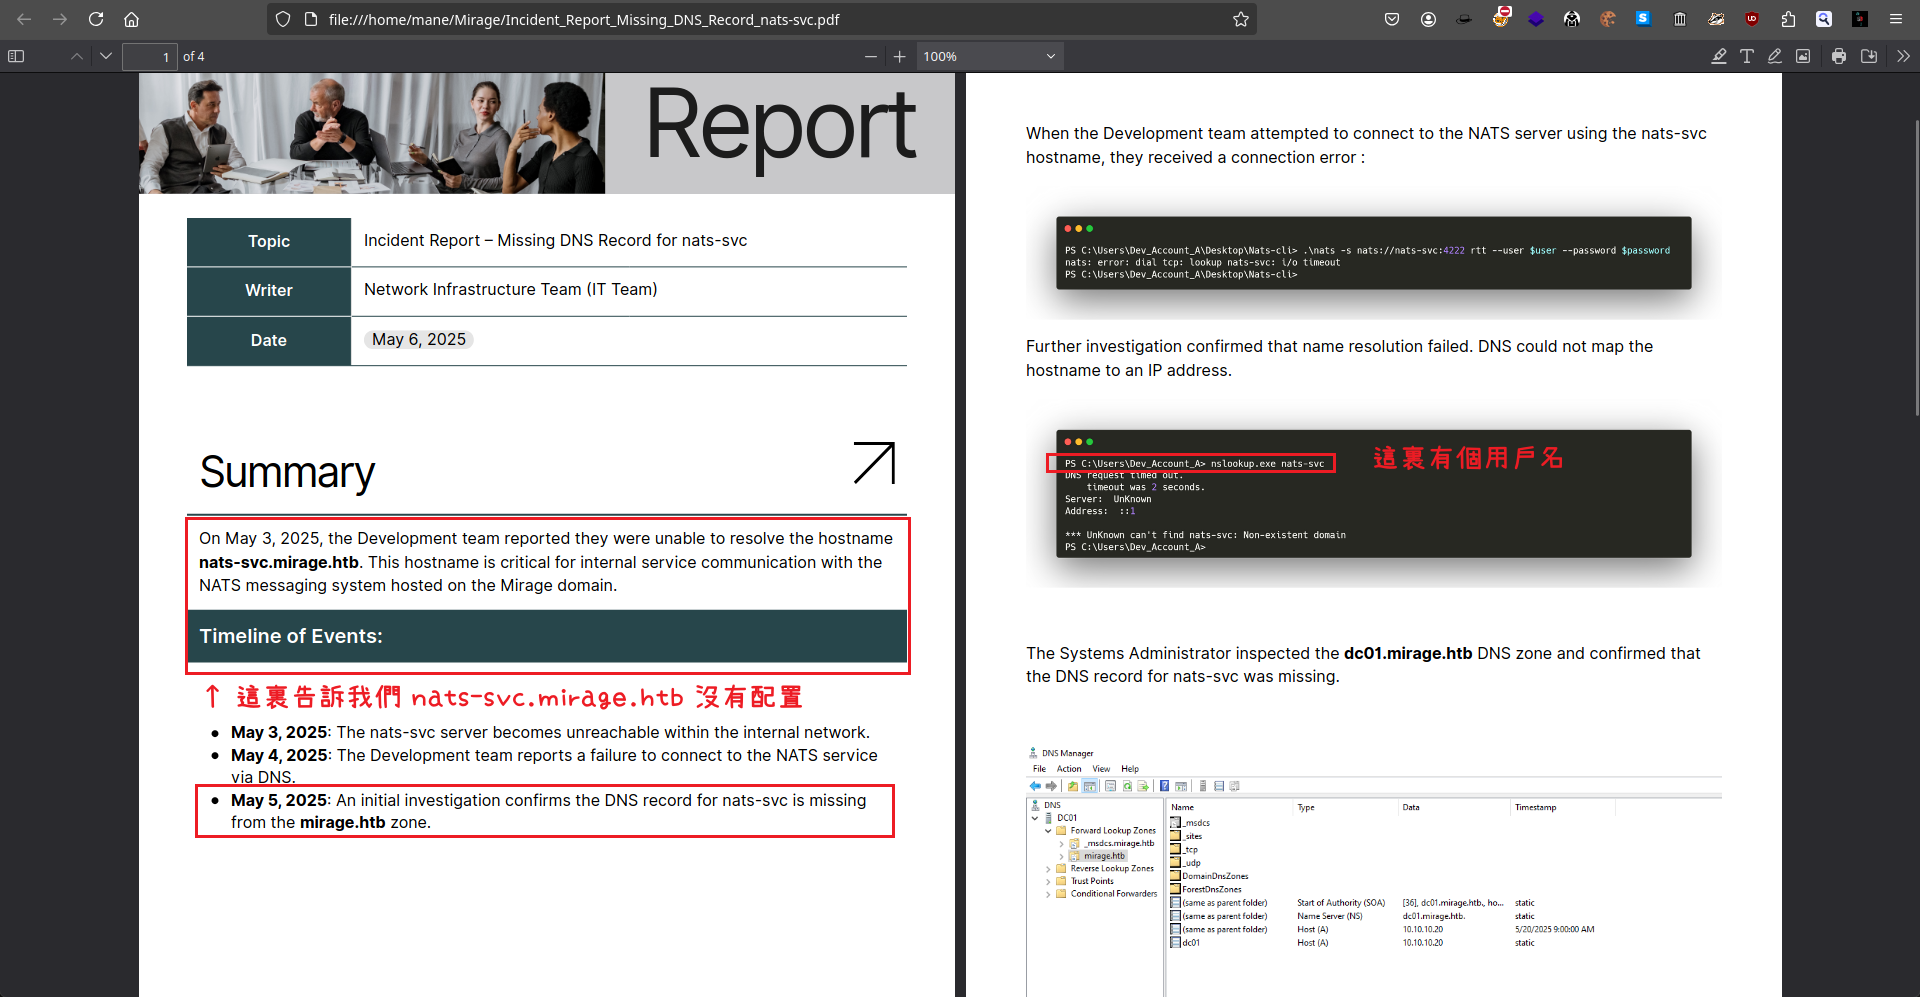Image resolution: width=1920 pixels, height=997 pixels.
Task: Open the black hat extension icon
Action: click(x=1464, y=19)
